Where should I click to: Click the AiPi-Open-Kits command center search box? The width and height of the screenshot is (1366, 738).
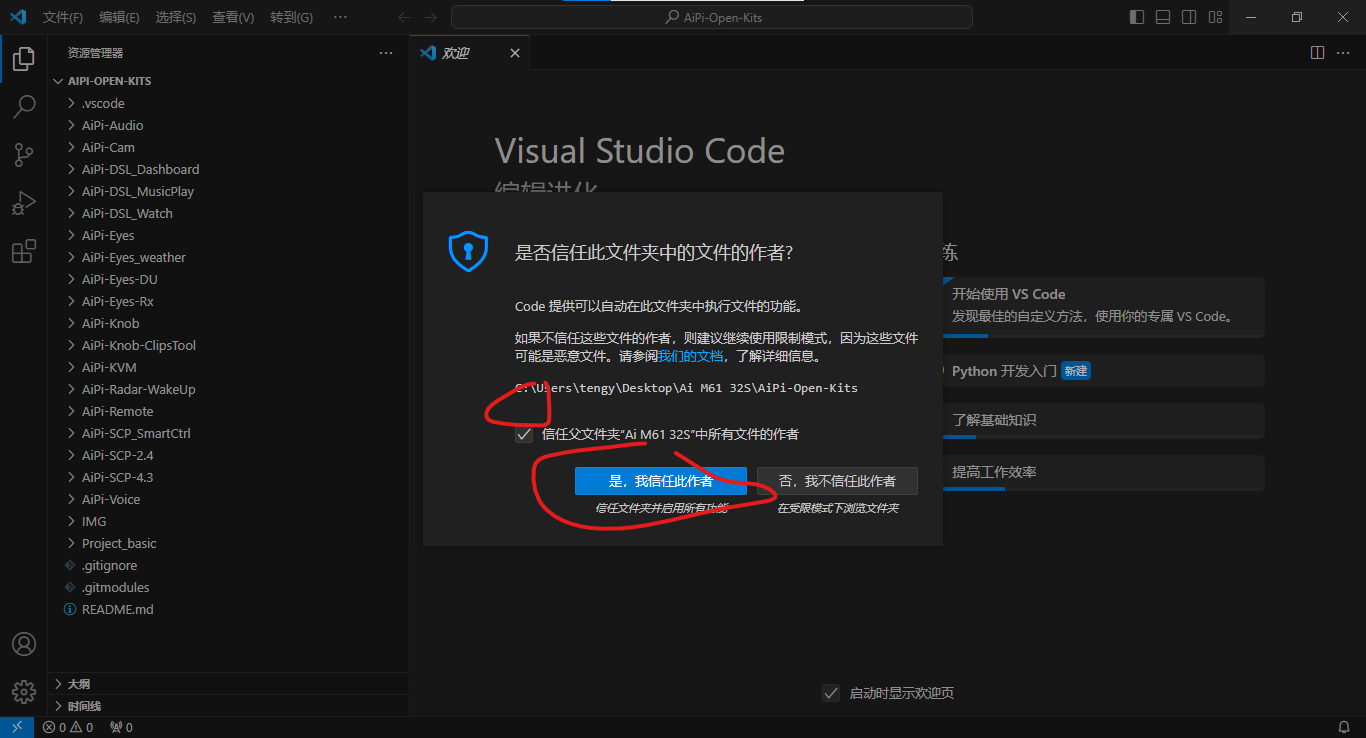tap(712, 17)
